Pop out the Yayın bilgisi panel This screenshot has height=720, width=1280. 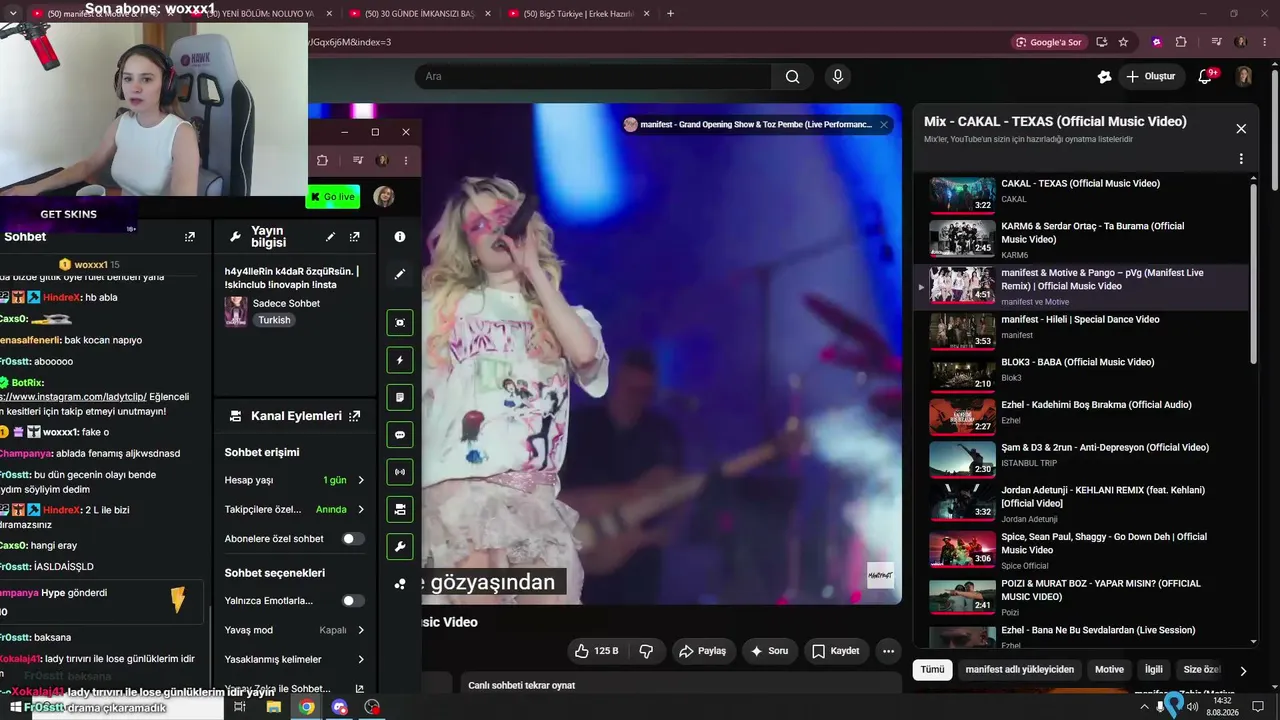[354, 237]
